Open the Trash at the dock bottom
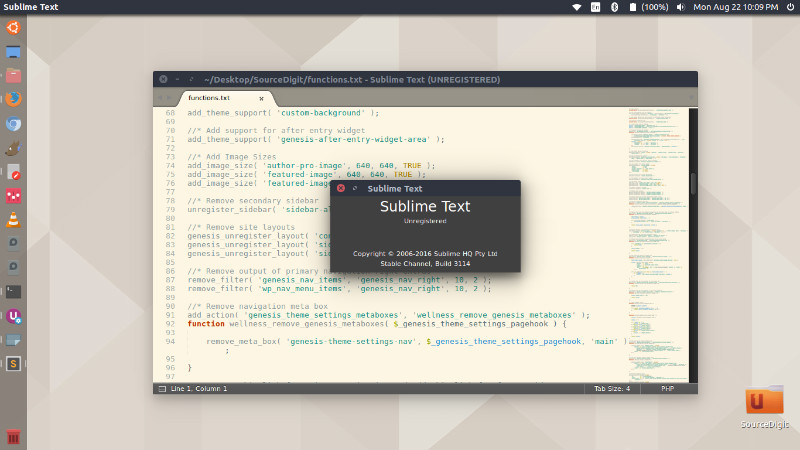Viewport: 800px width, 450px height. pos(13,437)
